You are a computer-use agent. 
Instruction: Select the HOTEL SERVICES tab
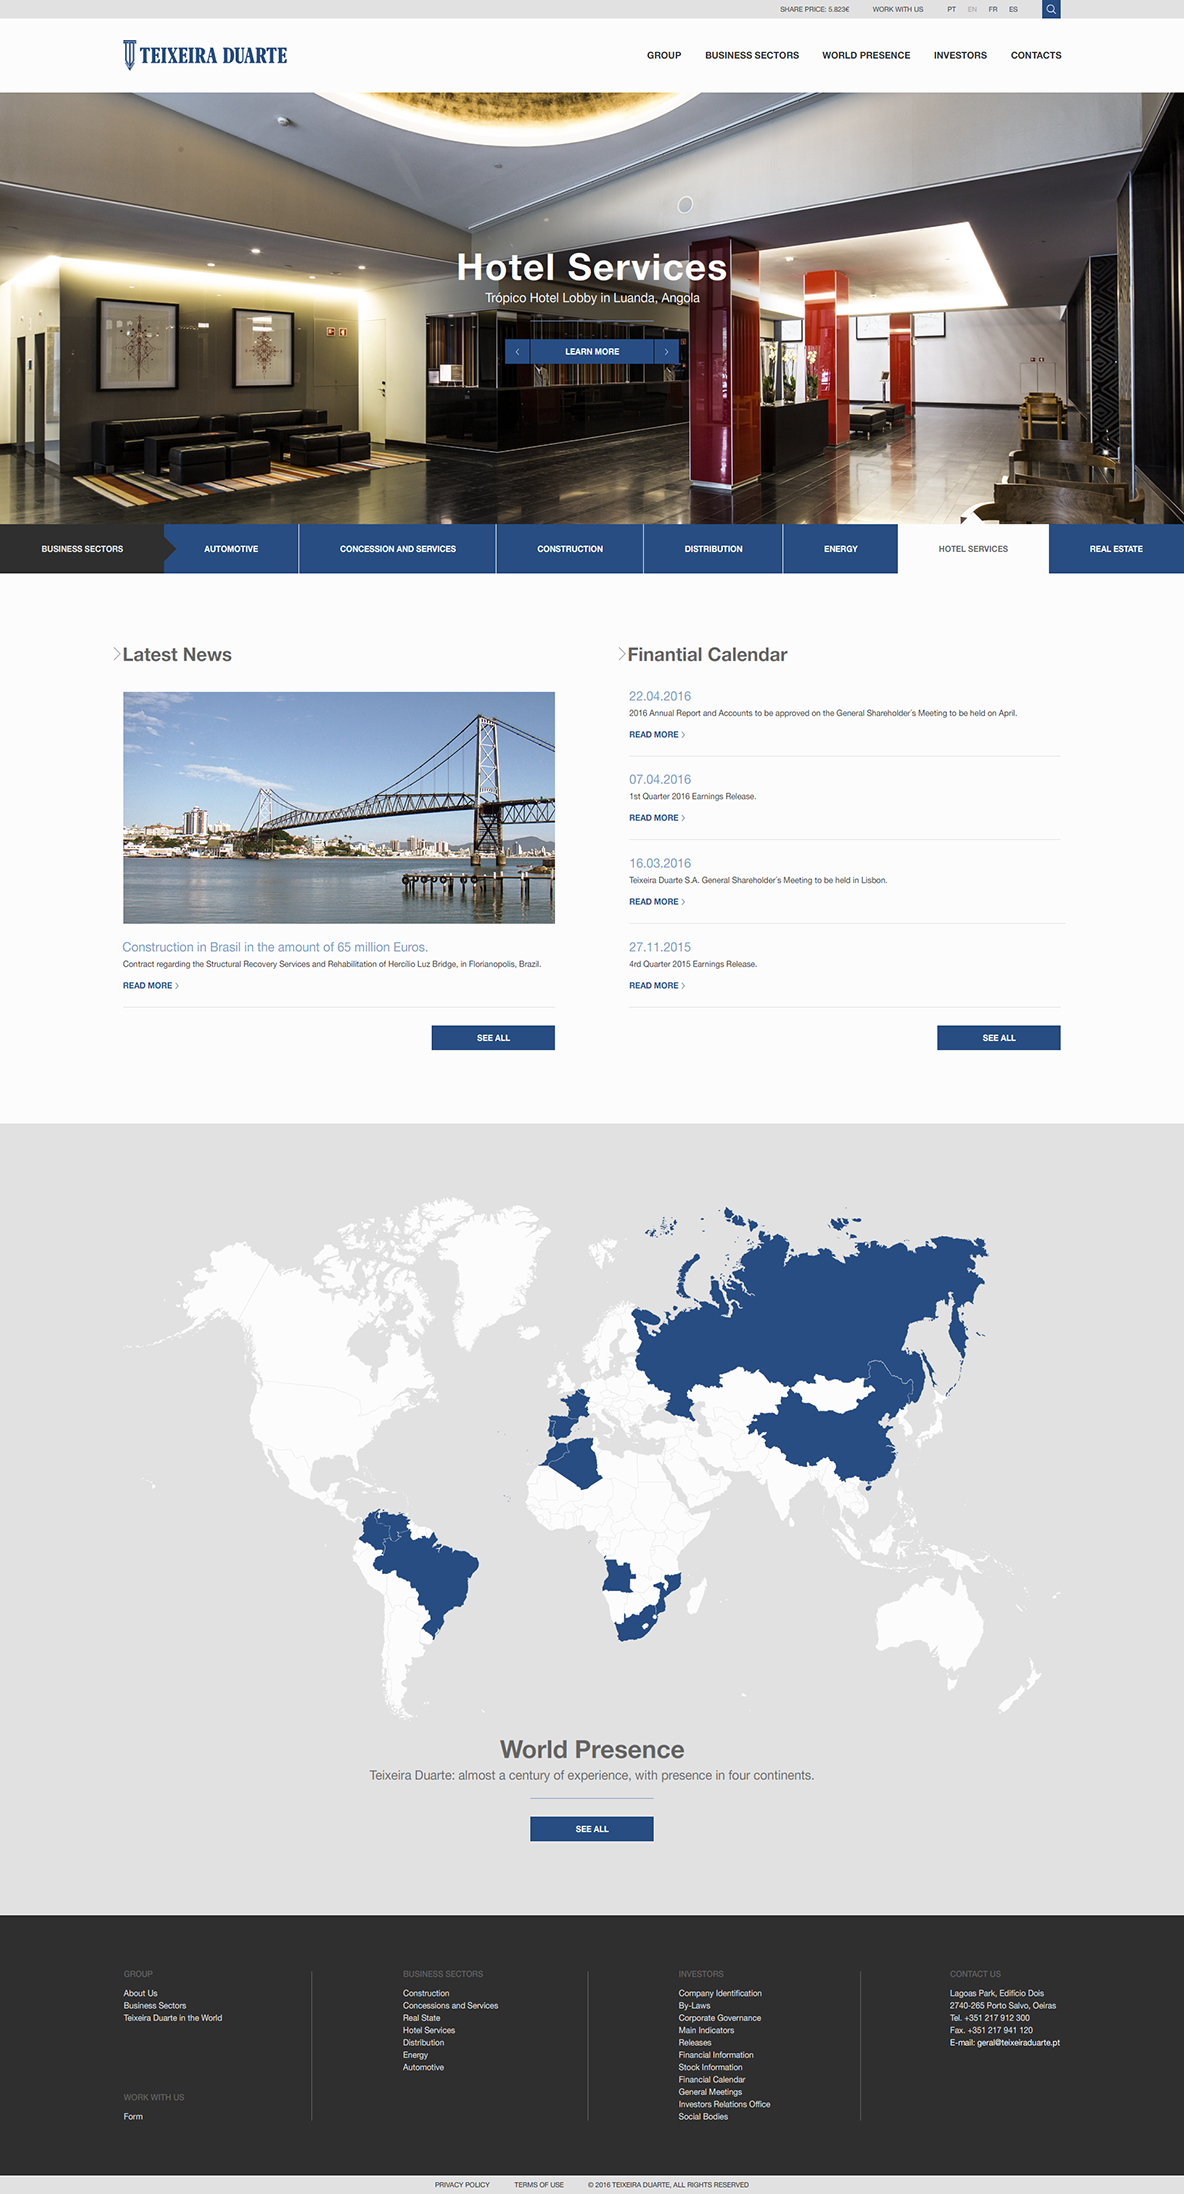(x=973, y=549)
